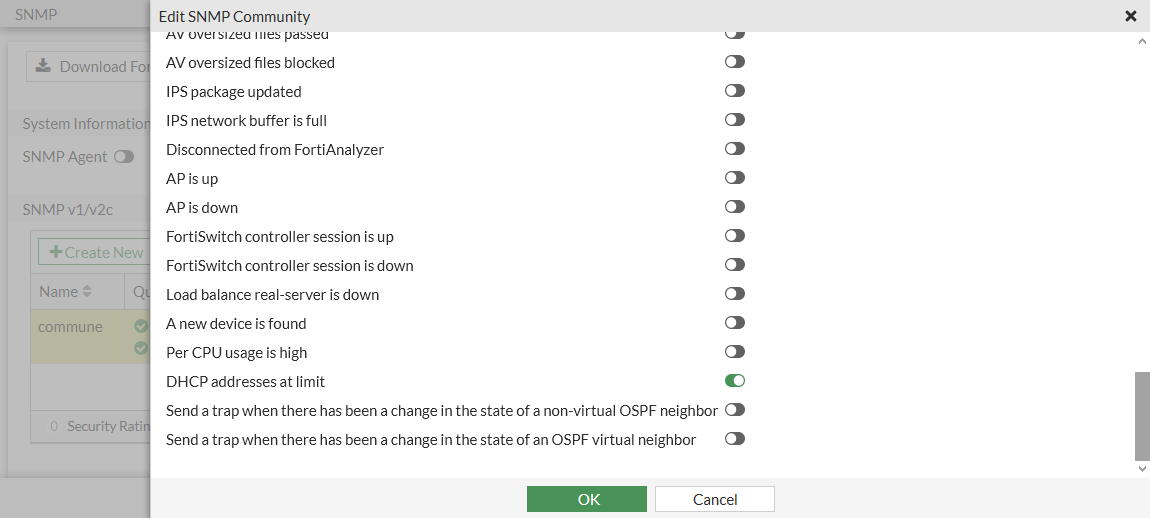This screenshot has height=518, width=1150.
Task: Enable the SNMP Agent toggle
Action: coord(124,157)
